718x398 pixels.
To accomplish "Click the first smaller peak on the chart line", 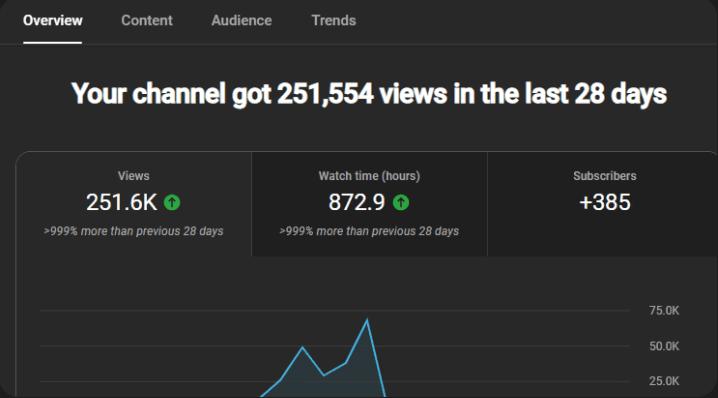I will point(302,348).
